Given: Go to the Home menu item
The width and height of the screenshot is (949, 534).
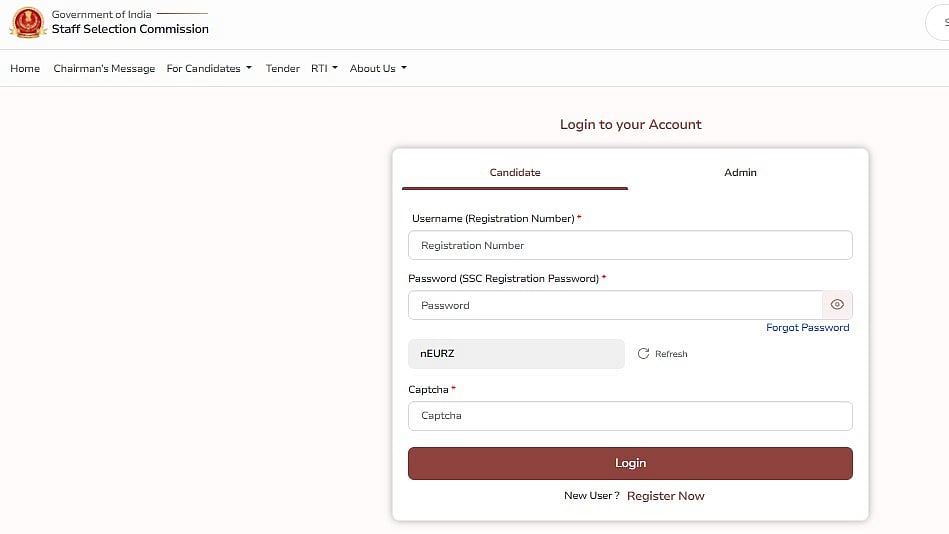Looking at the screenshot, I should tap(25, 69).
